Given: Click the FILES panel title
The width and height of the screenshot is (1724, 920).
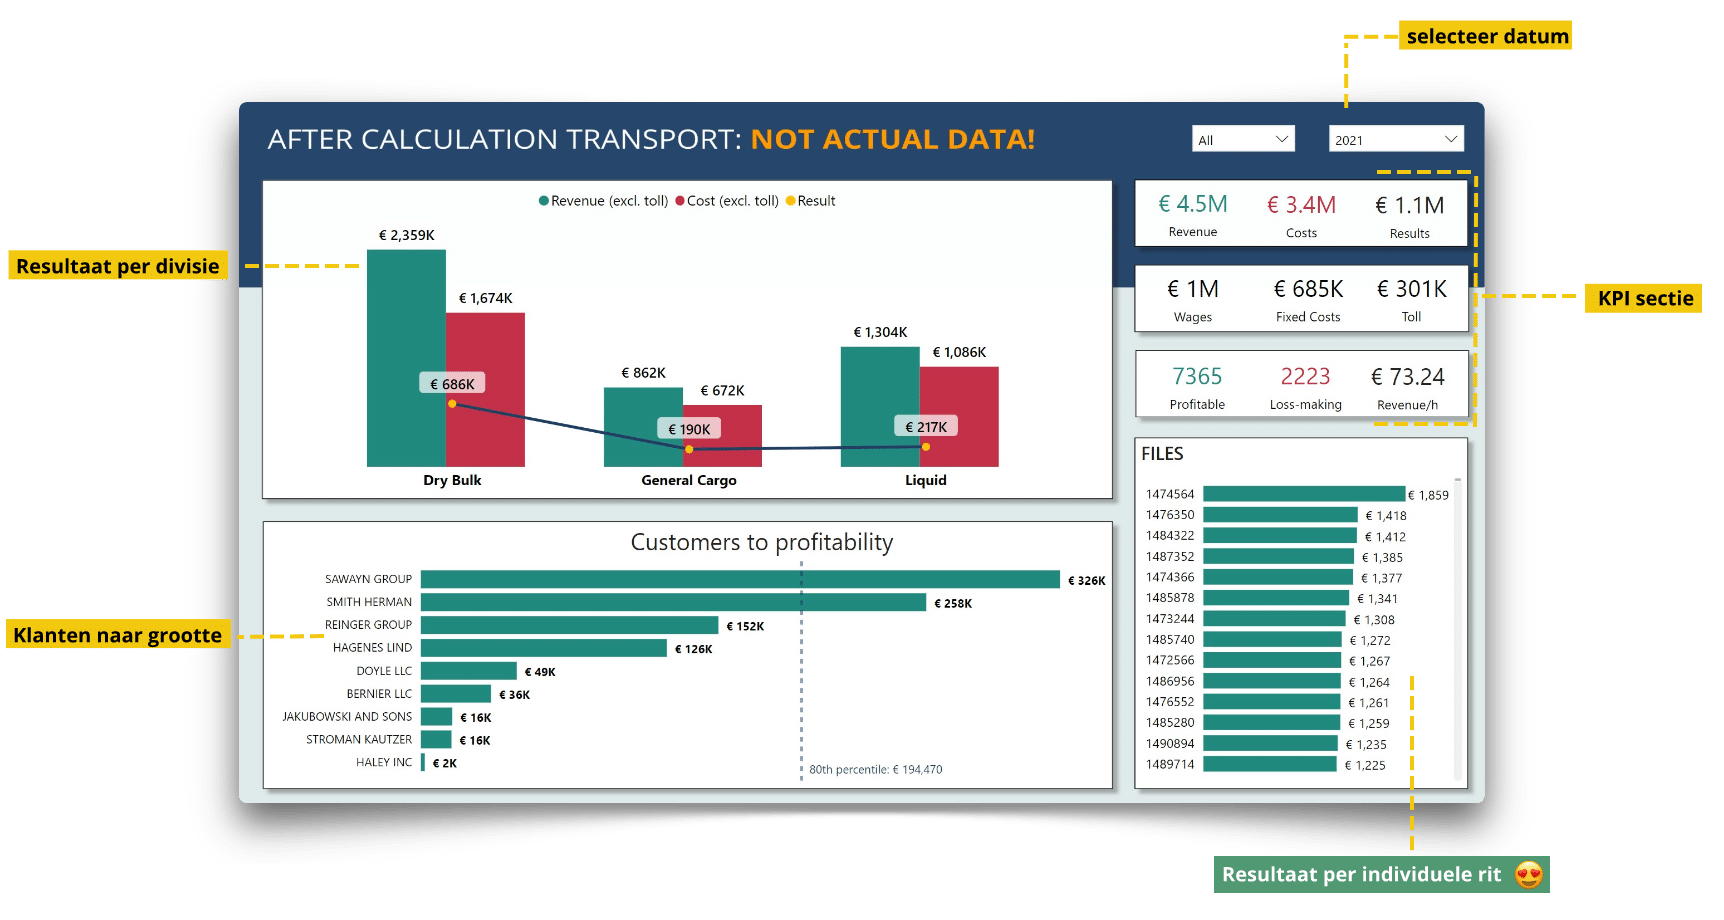Looking at the screenshot, I should 1162,454.
